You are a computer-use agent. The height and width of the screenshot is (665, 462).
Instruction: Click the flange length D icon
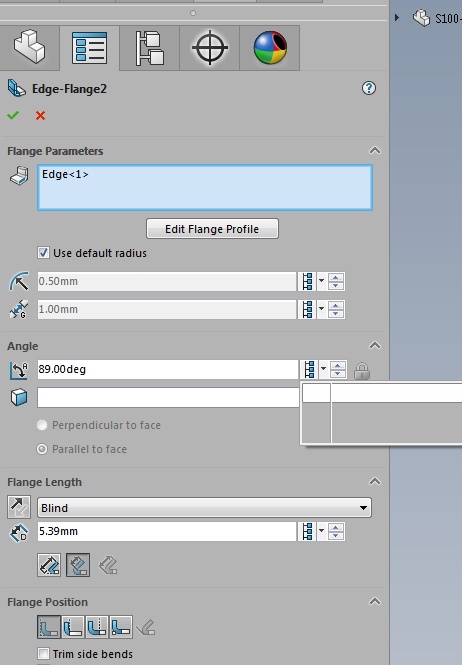19,533
